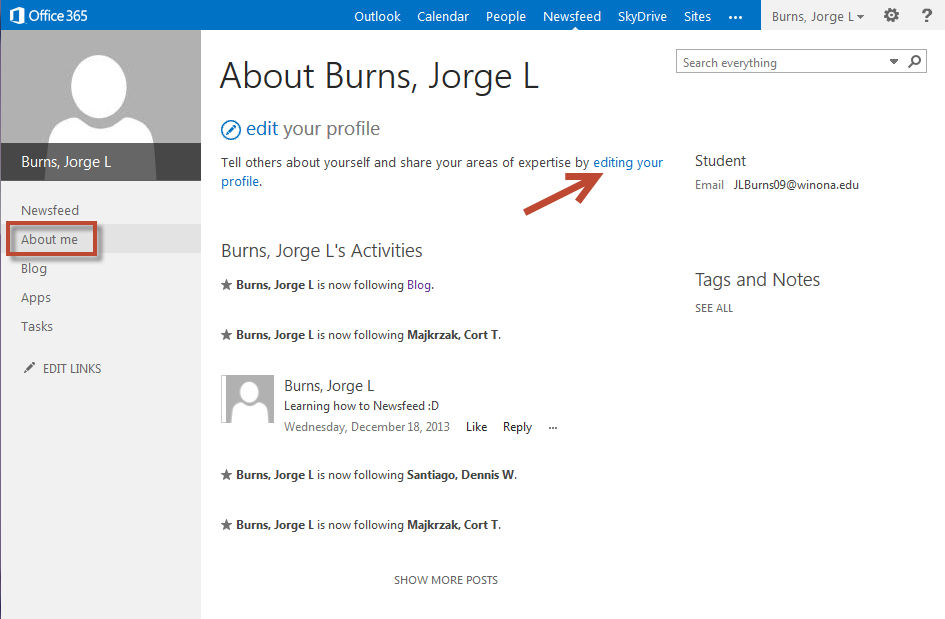The height and width of the screenshot is (619, 945).
Task: Expand the search scope dropdown arrow
Action: [894, 62]
